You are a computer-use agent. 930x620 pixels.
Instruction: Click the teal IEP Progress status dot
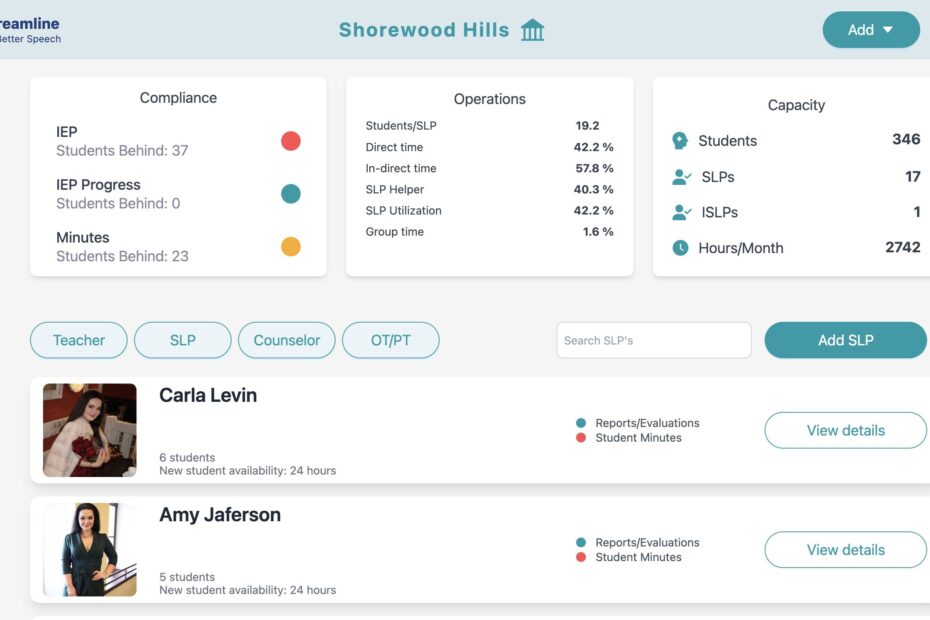[x=291, y=194]
